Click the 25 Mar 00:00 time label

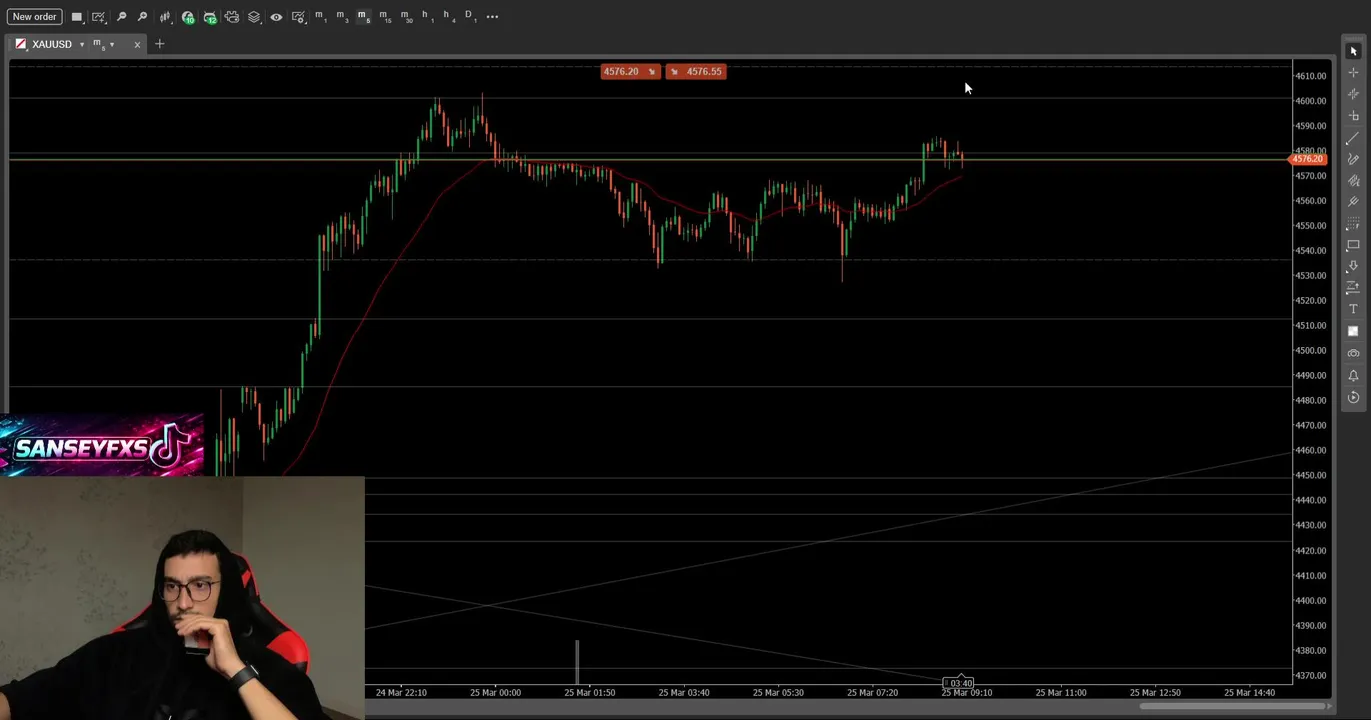[495, 692]
